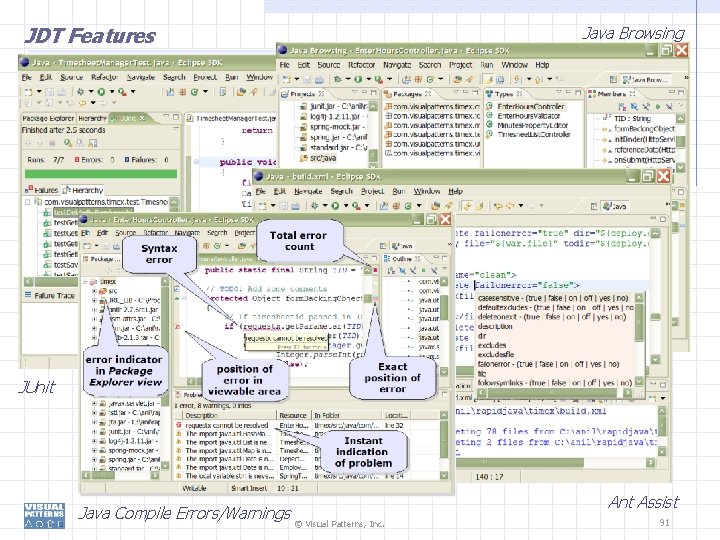This screenshot has height=540, width=720.
Task: Click the Eclipse icon in the build.xml window title bar
Action: pos(259,176)
